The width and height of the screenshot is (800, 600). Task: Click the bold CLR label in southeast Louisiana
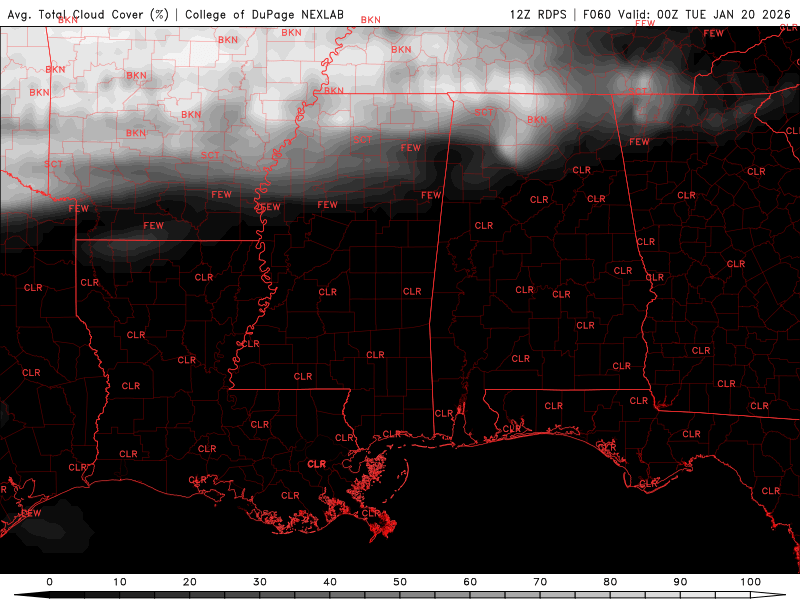pos(316,464)
